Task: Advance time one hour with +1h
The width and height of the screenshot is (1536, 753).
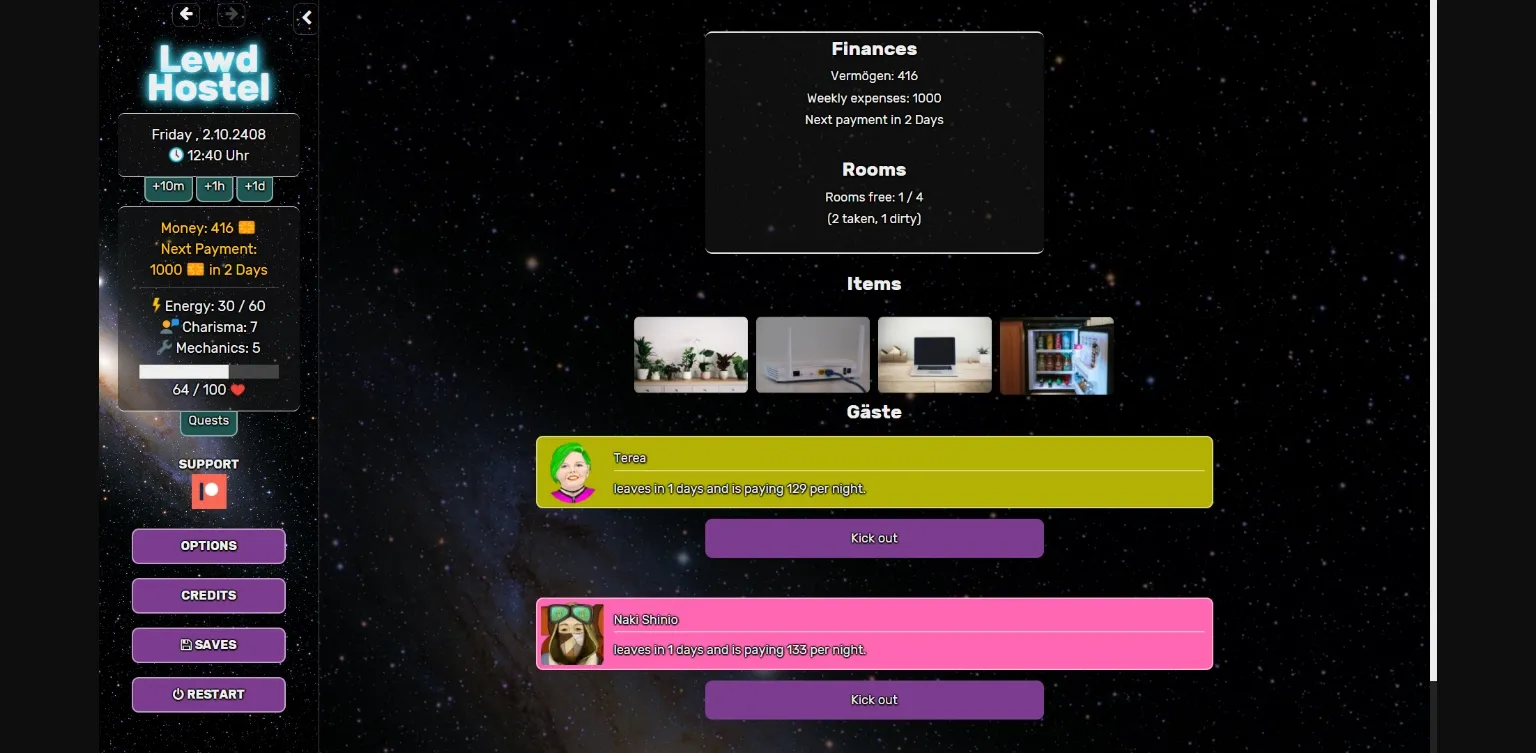Action: 214,187
